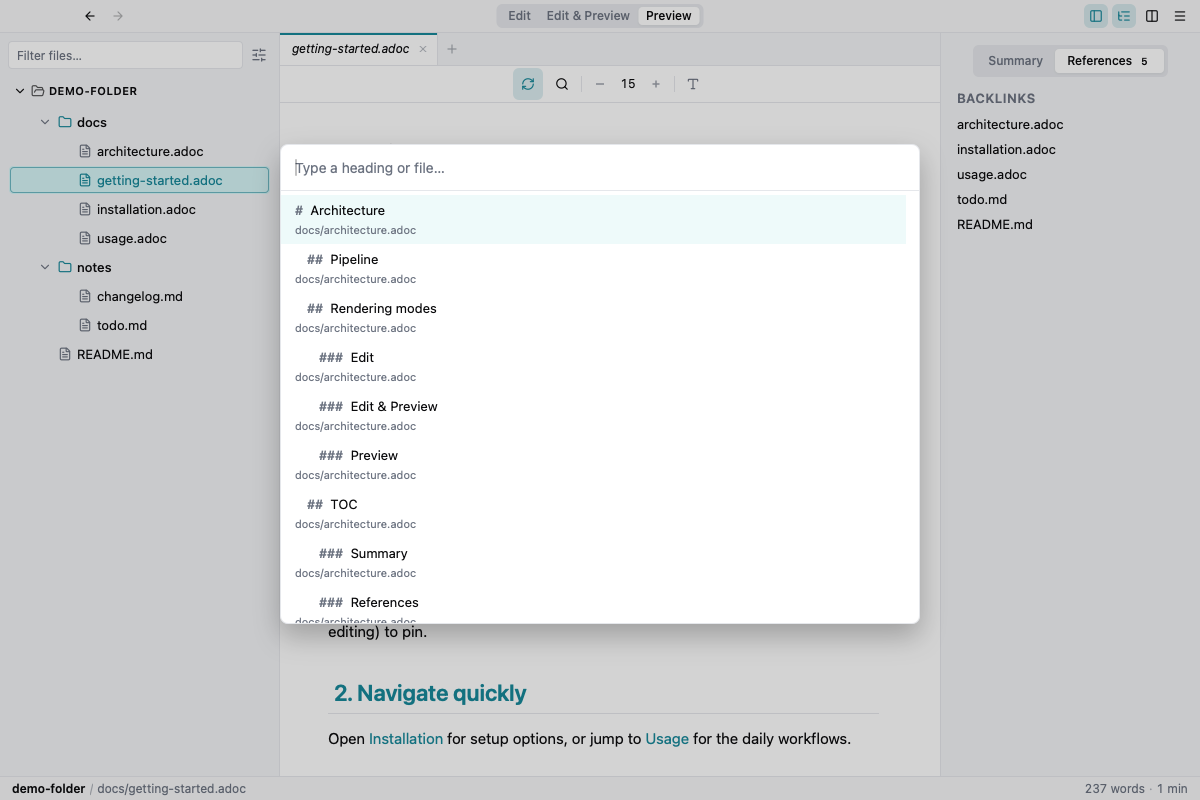The image size is (1200, 800).
Task: Close the getting-started.adoc tab
Action: (x=423, y=49)
